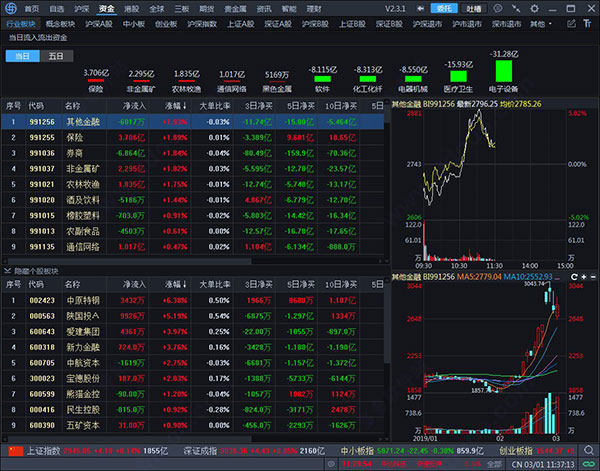Image resolution: width=600 pixels, height=471 pixels.
Task: Click stock code 600318 in lower table
Action: click(x=42, y=347)
